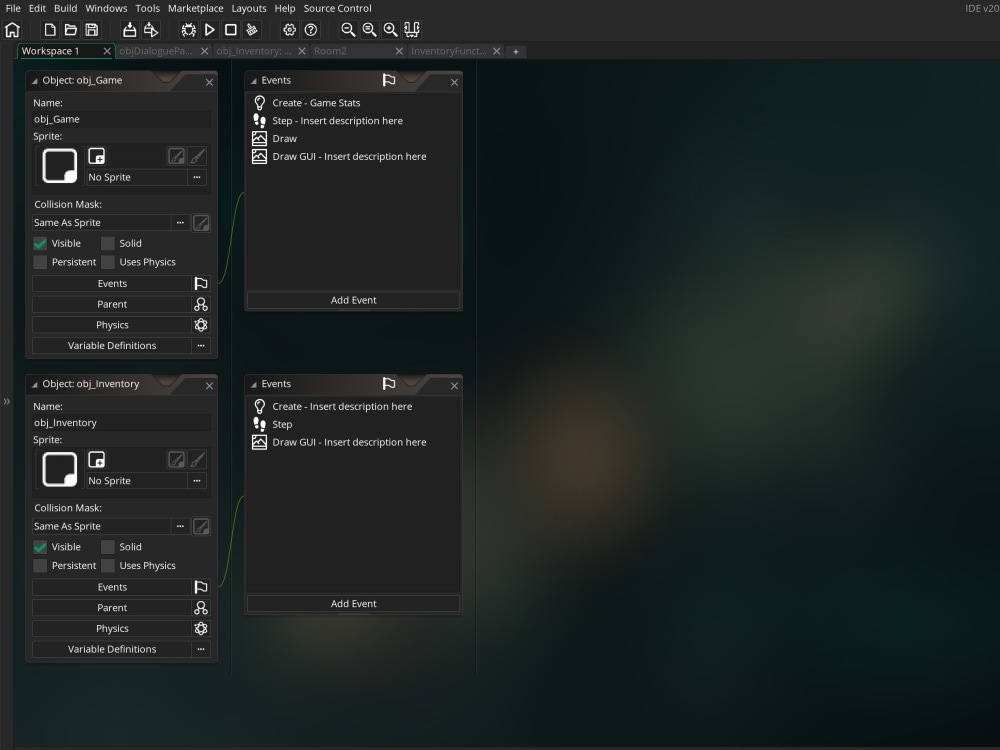Switch to the InventoryFunct... tab
The width and height of the screenshot is (1000, 750).
pos(448,51)
